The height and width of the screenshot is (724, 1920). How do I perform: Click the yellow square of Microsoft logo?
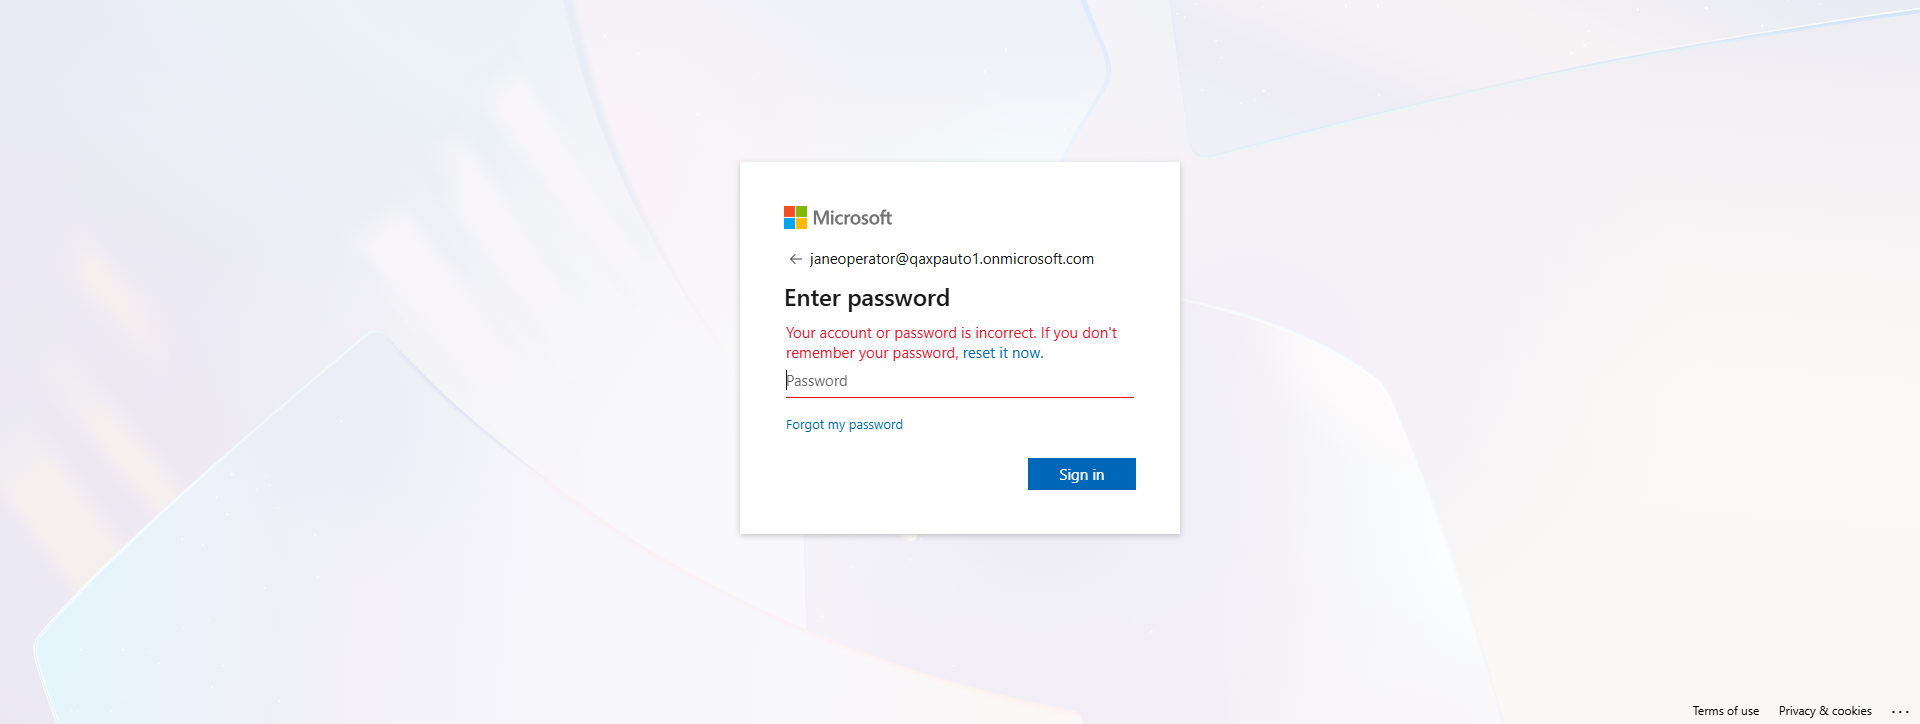[801, 223]
